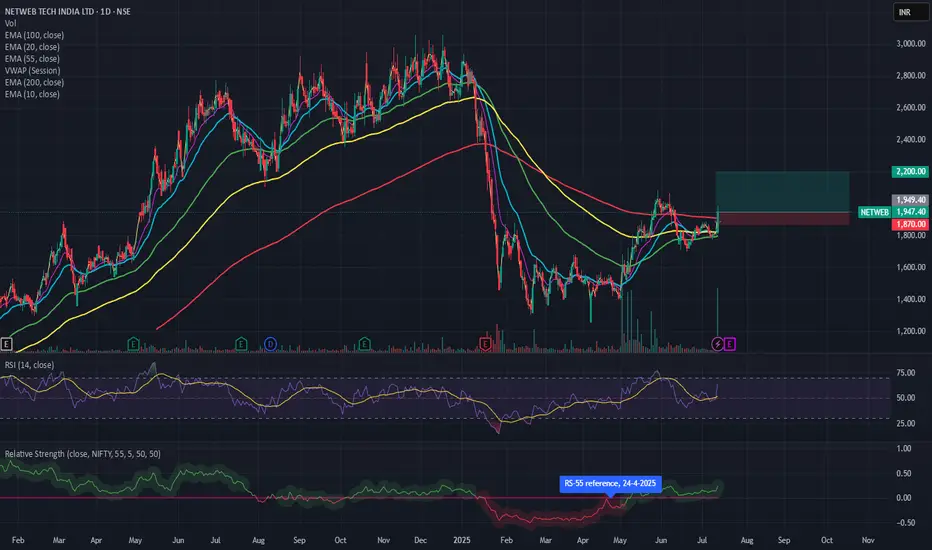Open the green E earnings marker near May 2024
Image resolution: width=932 pixels, height=550 pixels.
point(133,344)
